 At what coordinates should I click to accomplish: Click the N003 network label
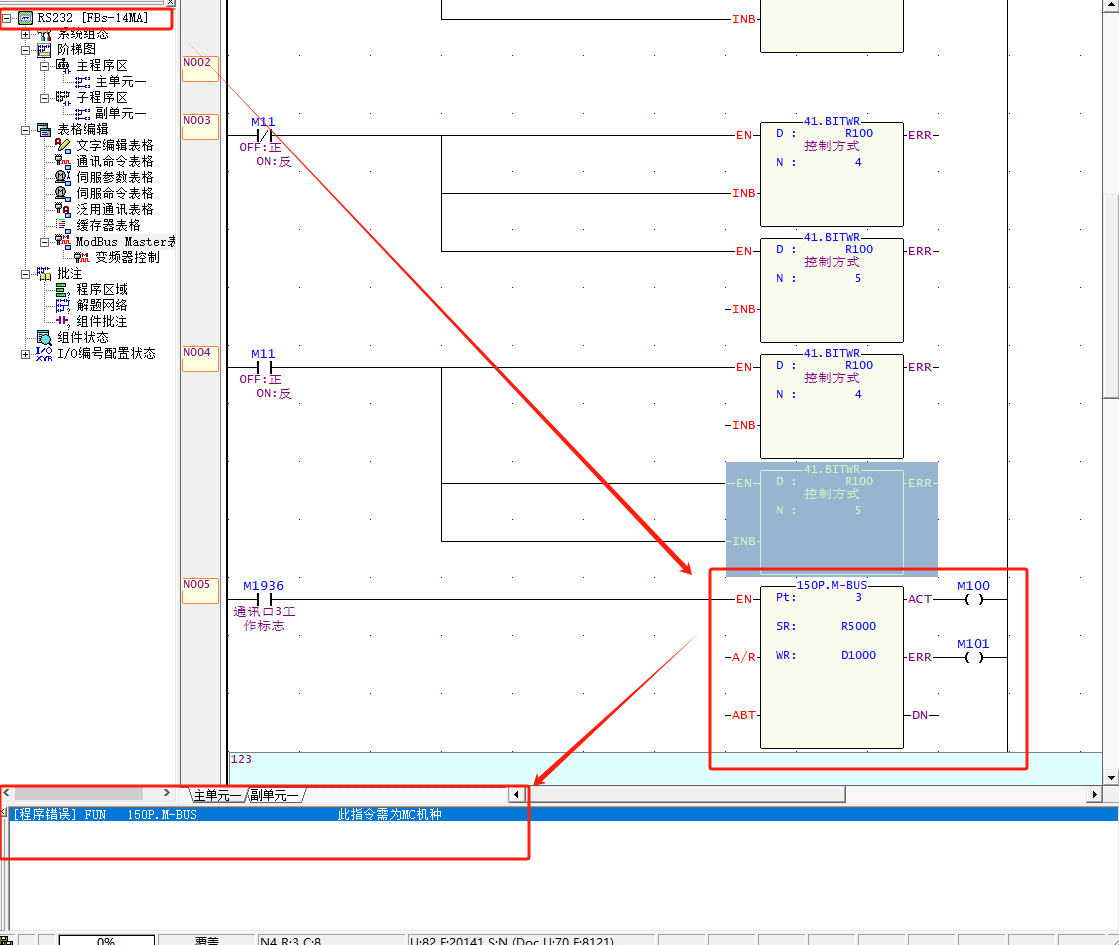tap(199, 121)
